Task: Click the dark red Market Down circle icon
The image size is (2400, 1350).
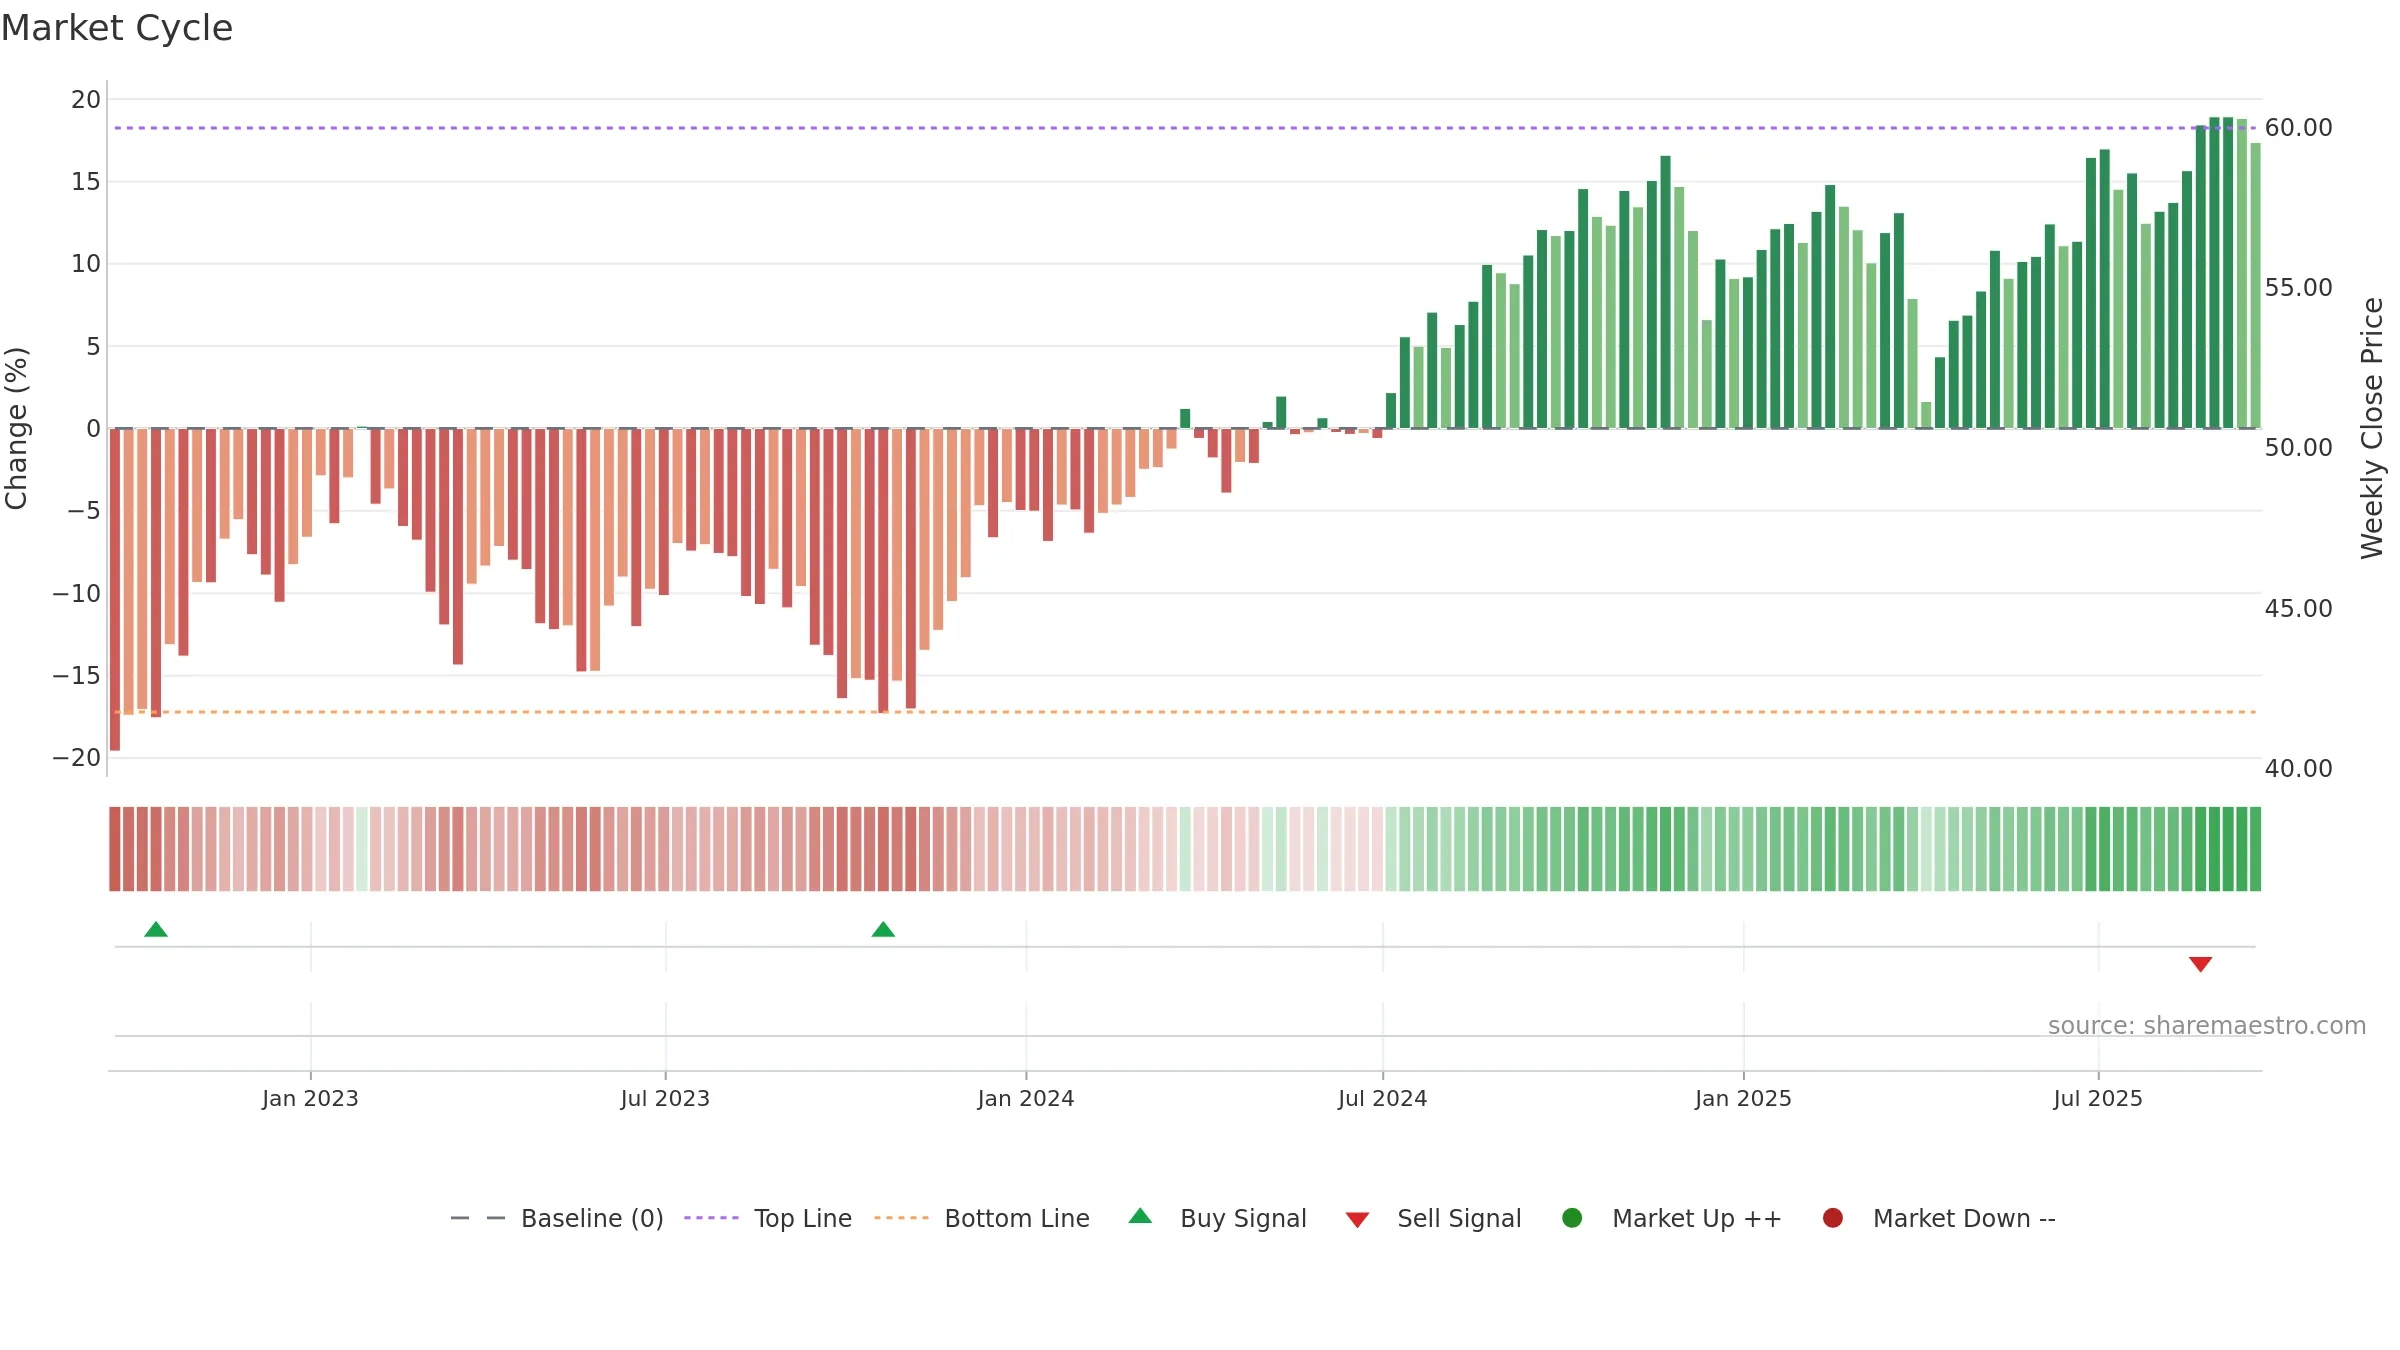Action: (1833, 1218)
